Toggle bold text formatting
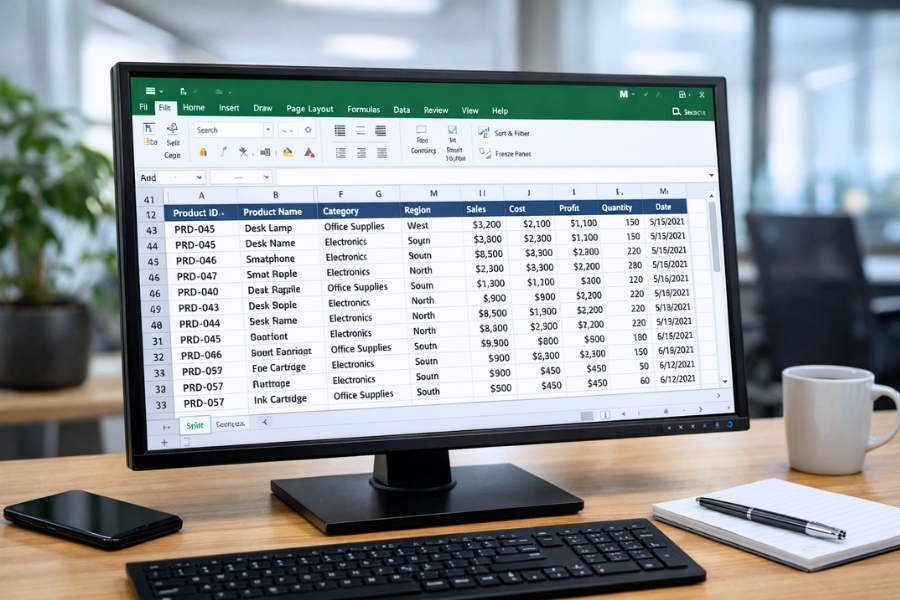Screen dimensions: 900x600 [223, 152]
